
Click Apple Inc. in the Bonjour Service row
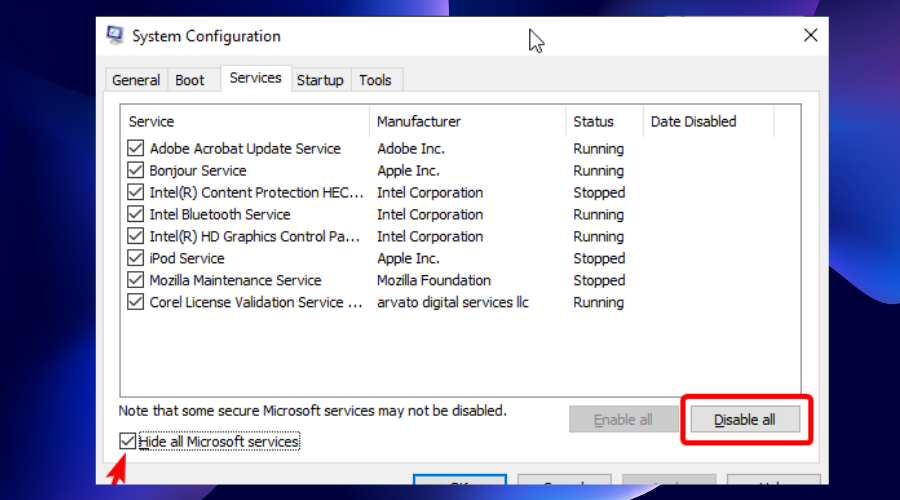pyautogui.click(x=408, y=170)
